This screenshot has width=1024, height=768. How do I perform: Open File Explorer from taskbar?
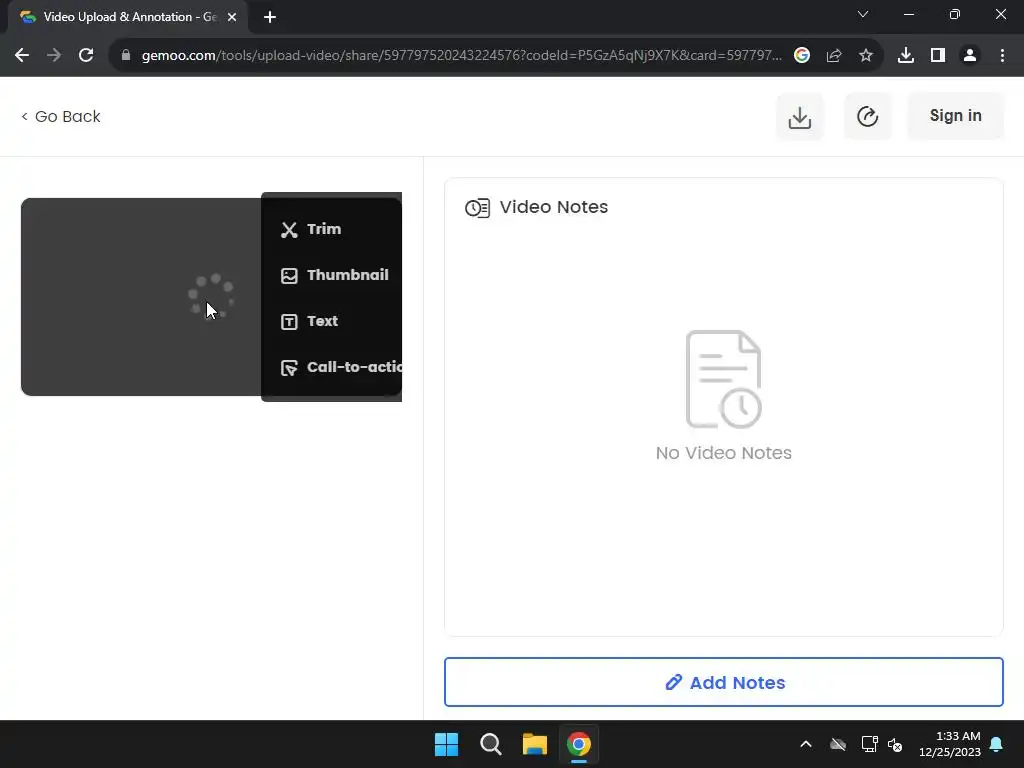535,744
